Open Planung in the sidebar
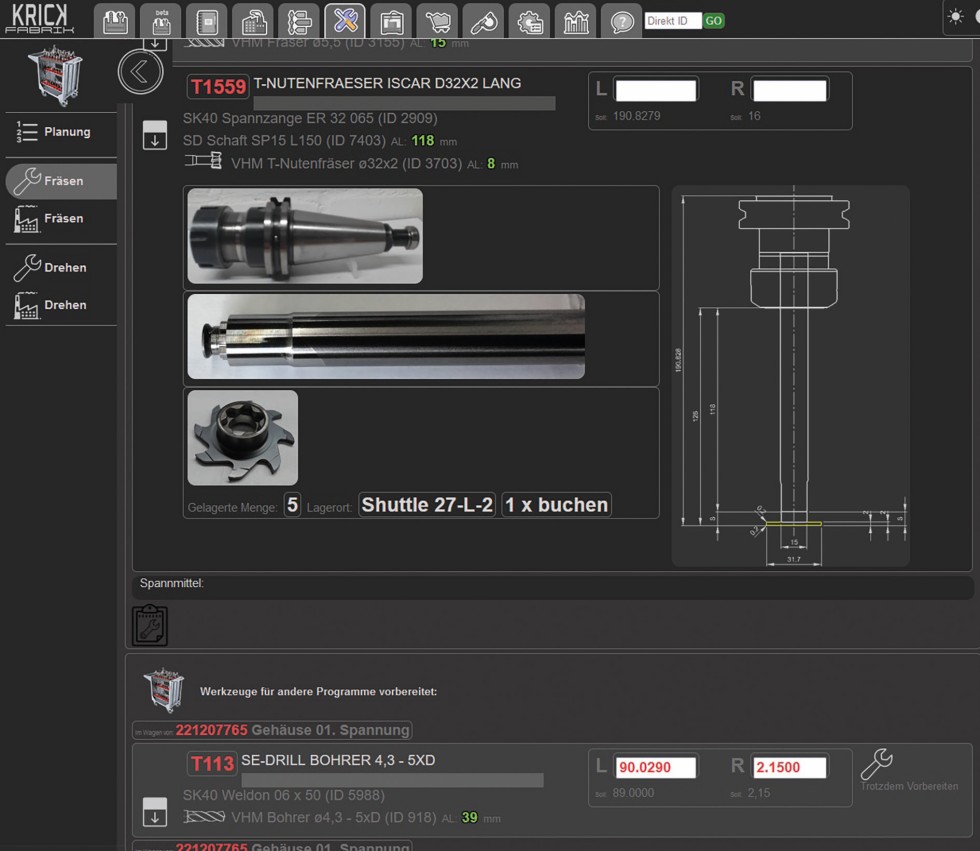Image resolution: width=980 pixels, height=851 pixels. point(56,132)
